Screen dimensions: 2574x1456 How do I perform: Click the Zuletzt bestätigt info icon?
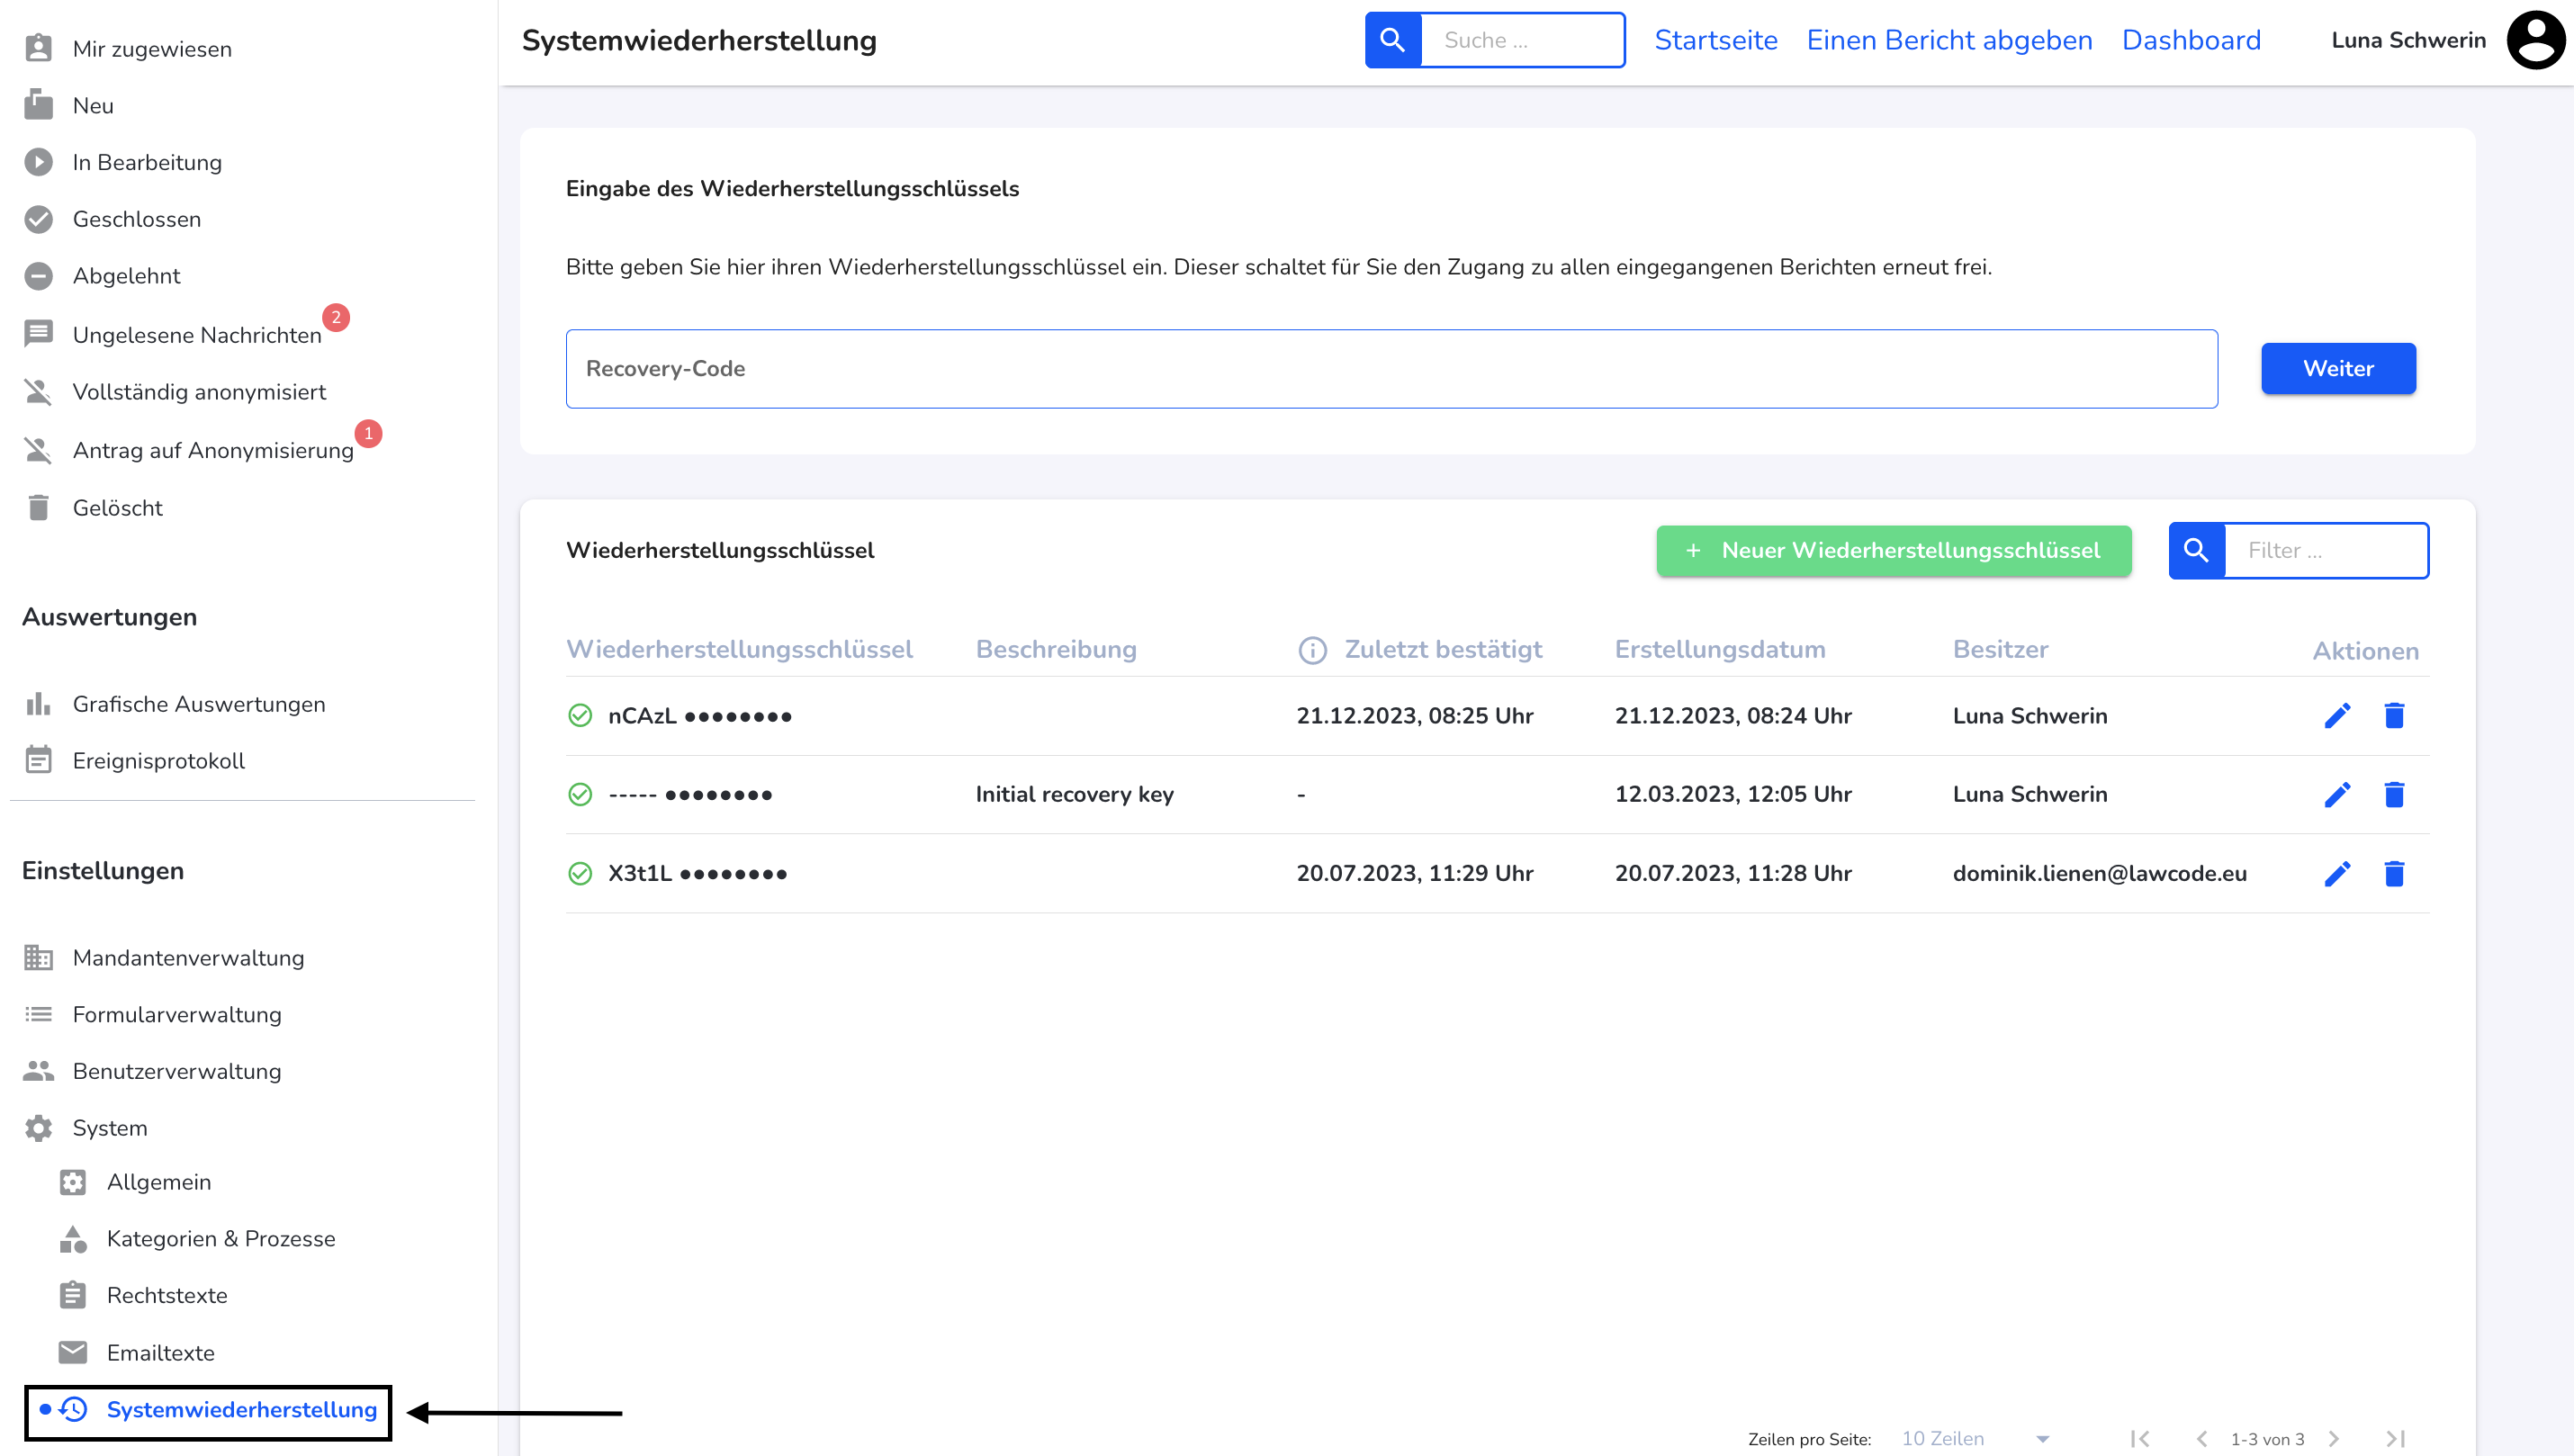(1312, 650)
